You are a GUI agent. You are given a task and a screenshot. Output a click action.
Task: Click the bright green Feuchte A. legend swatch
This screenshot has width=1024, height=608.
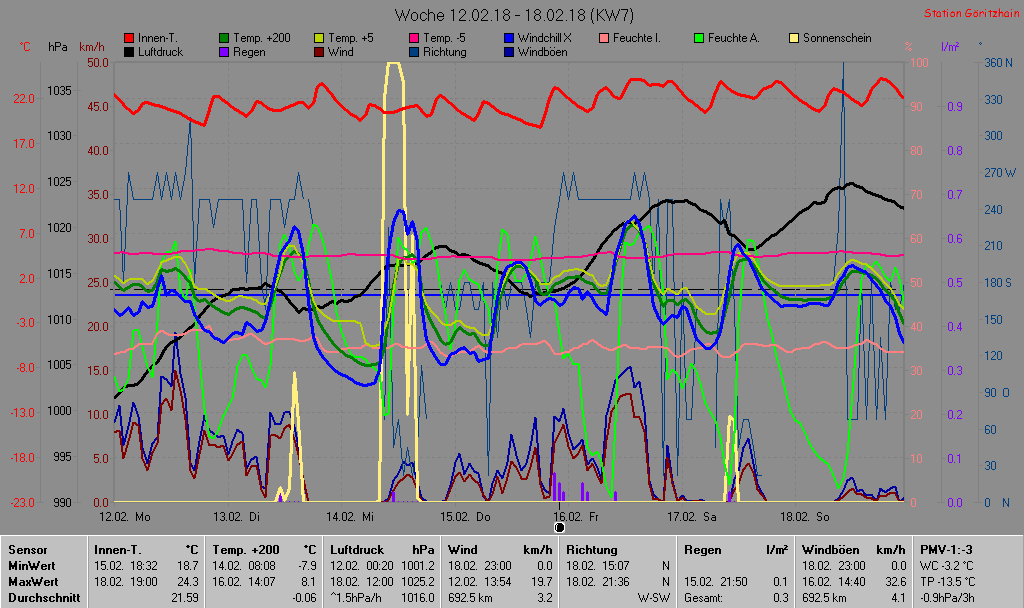(699, 38)
